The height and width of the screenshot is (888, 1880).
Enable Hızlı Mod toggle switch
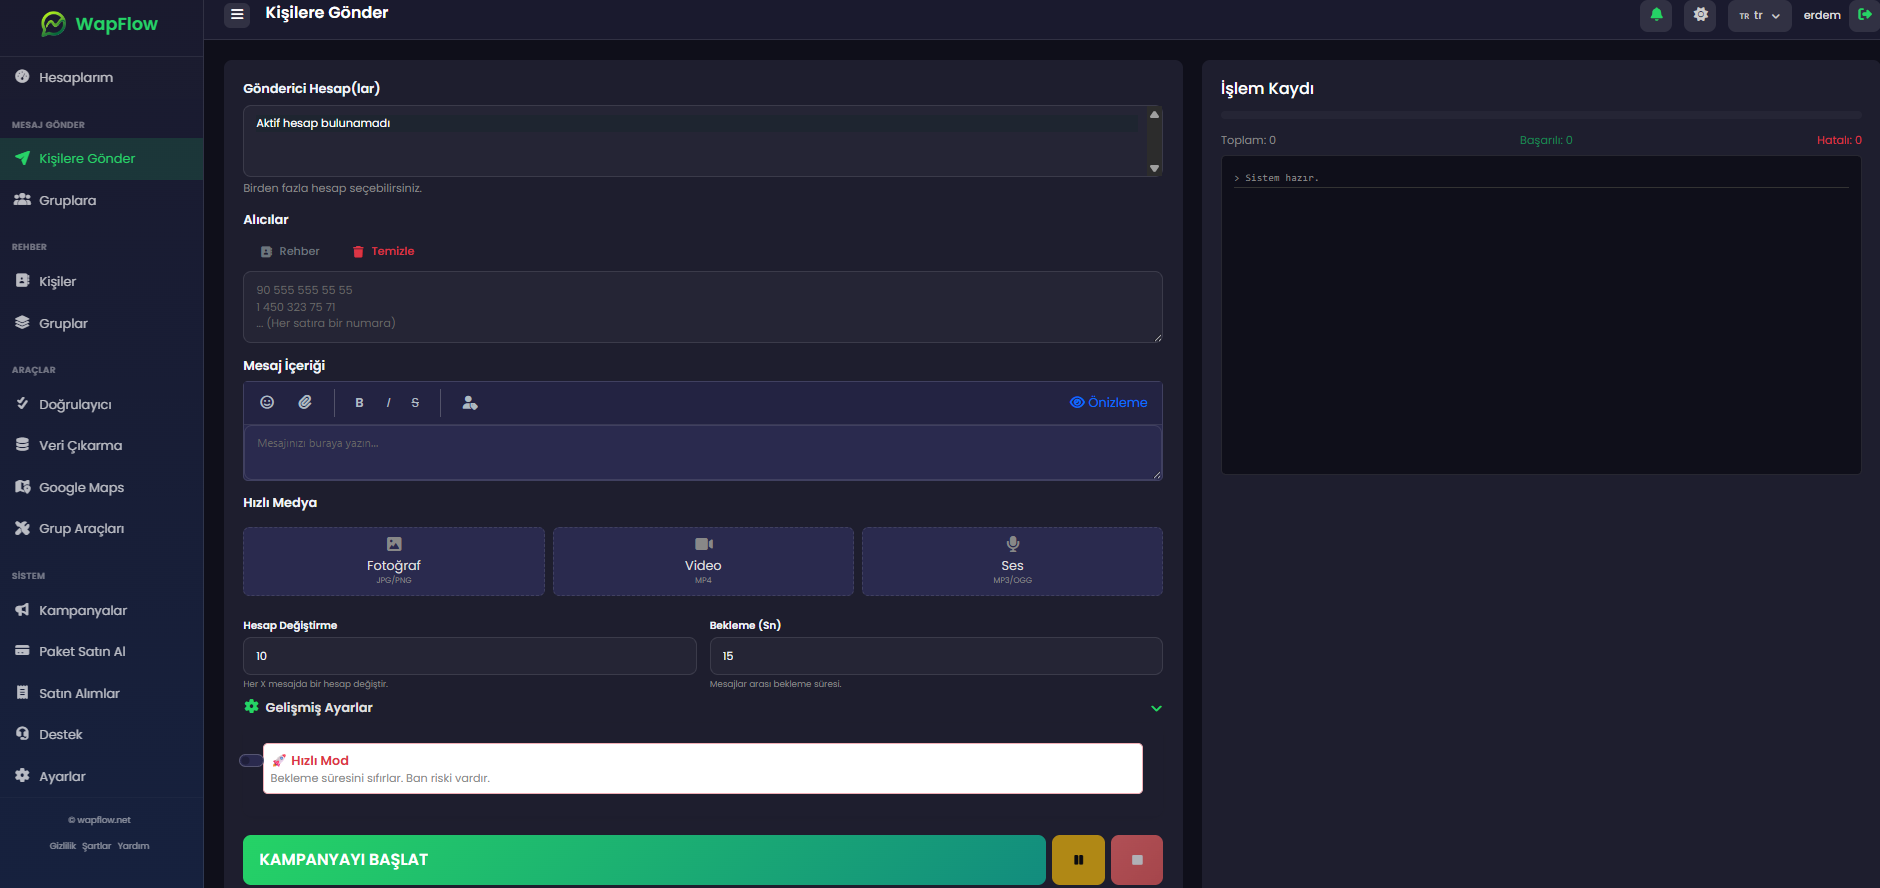(x=251, y=760)
